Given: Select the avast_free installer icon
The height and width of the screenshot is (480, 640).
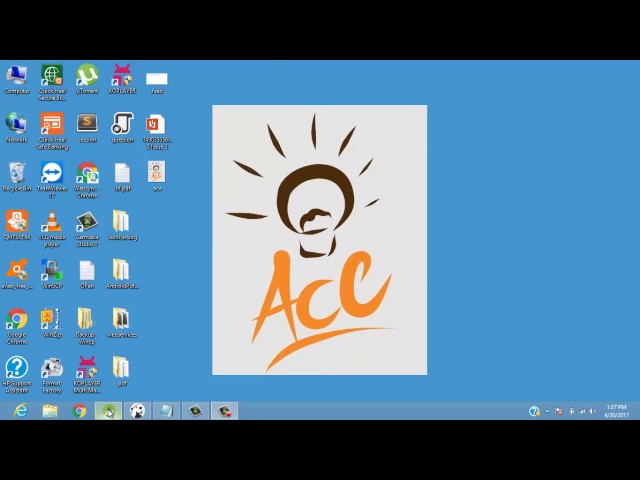Looking at the screenshot, I should click(x=17, y=274).
